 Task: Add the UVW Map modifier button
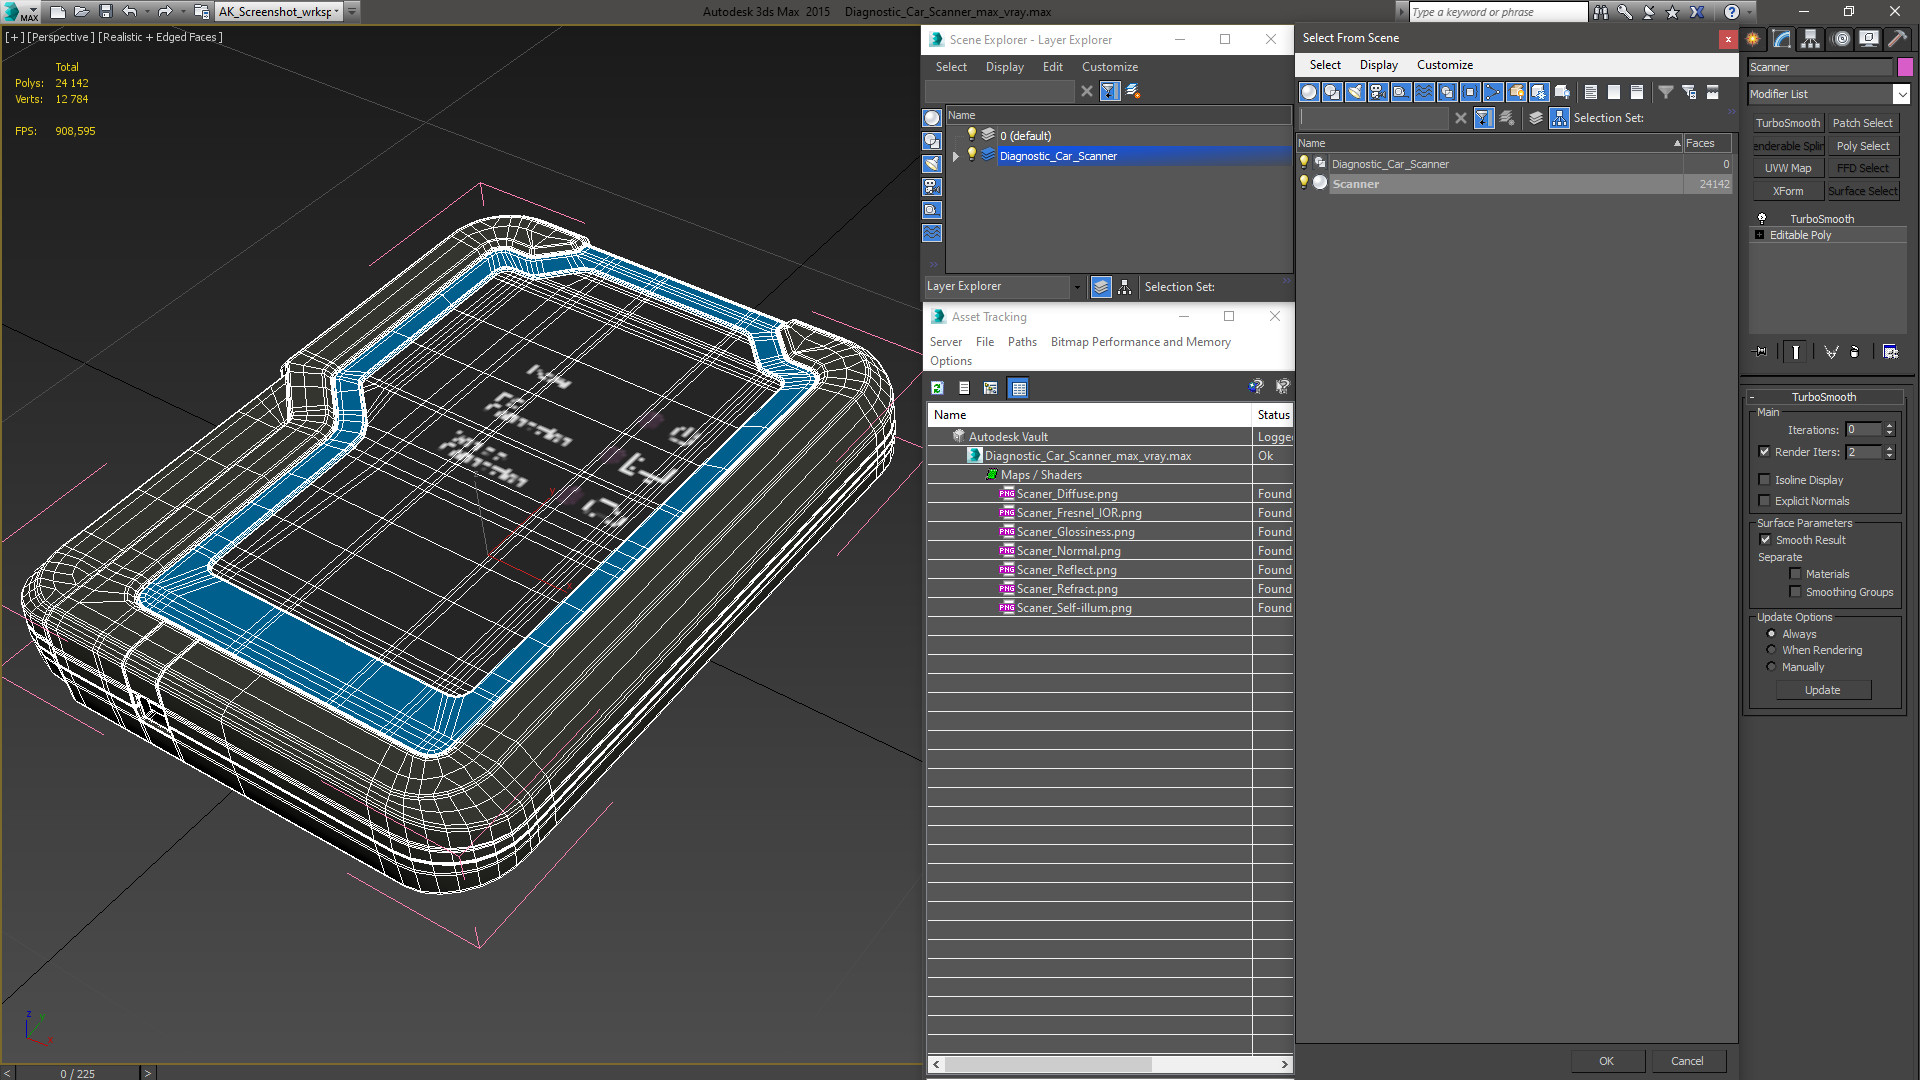click(x=1787, y=168)
